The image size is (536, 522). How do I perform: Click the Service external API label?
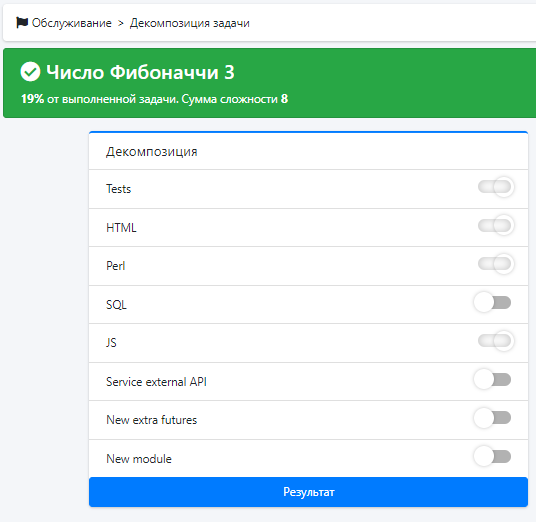(x=156, y=382)
